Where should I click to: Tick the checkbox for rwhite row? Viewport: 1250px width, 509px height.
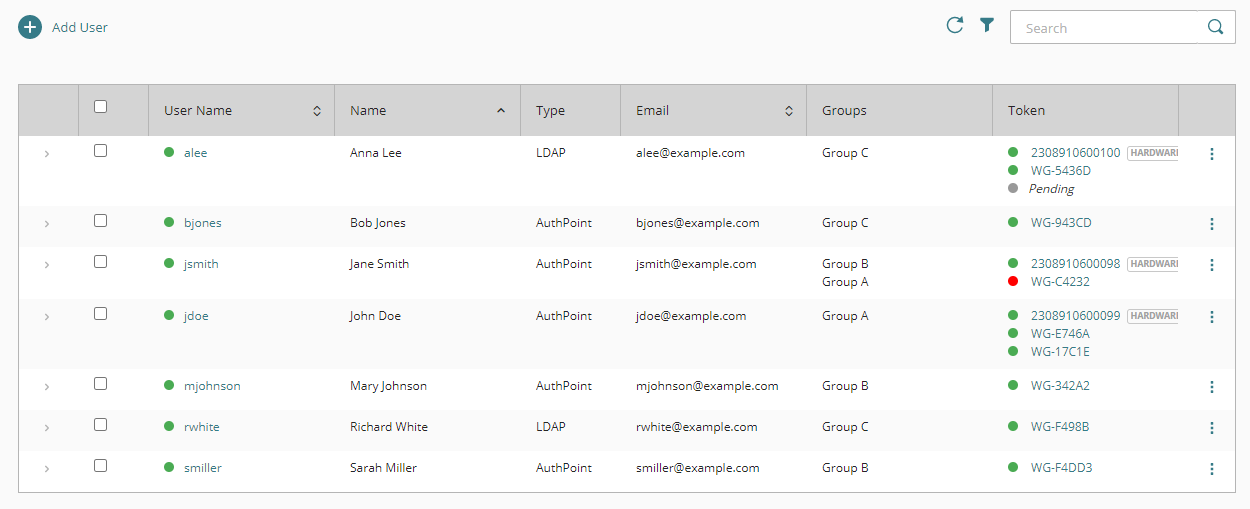click(100, 425)
